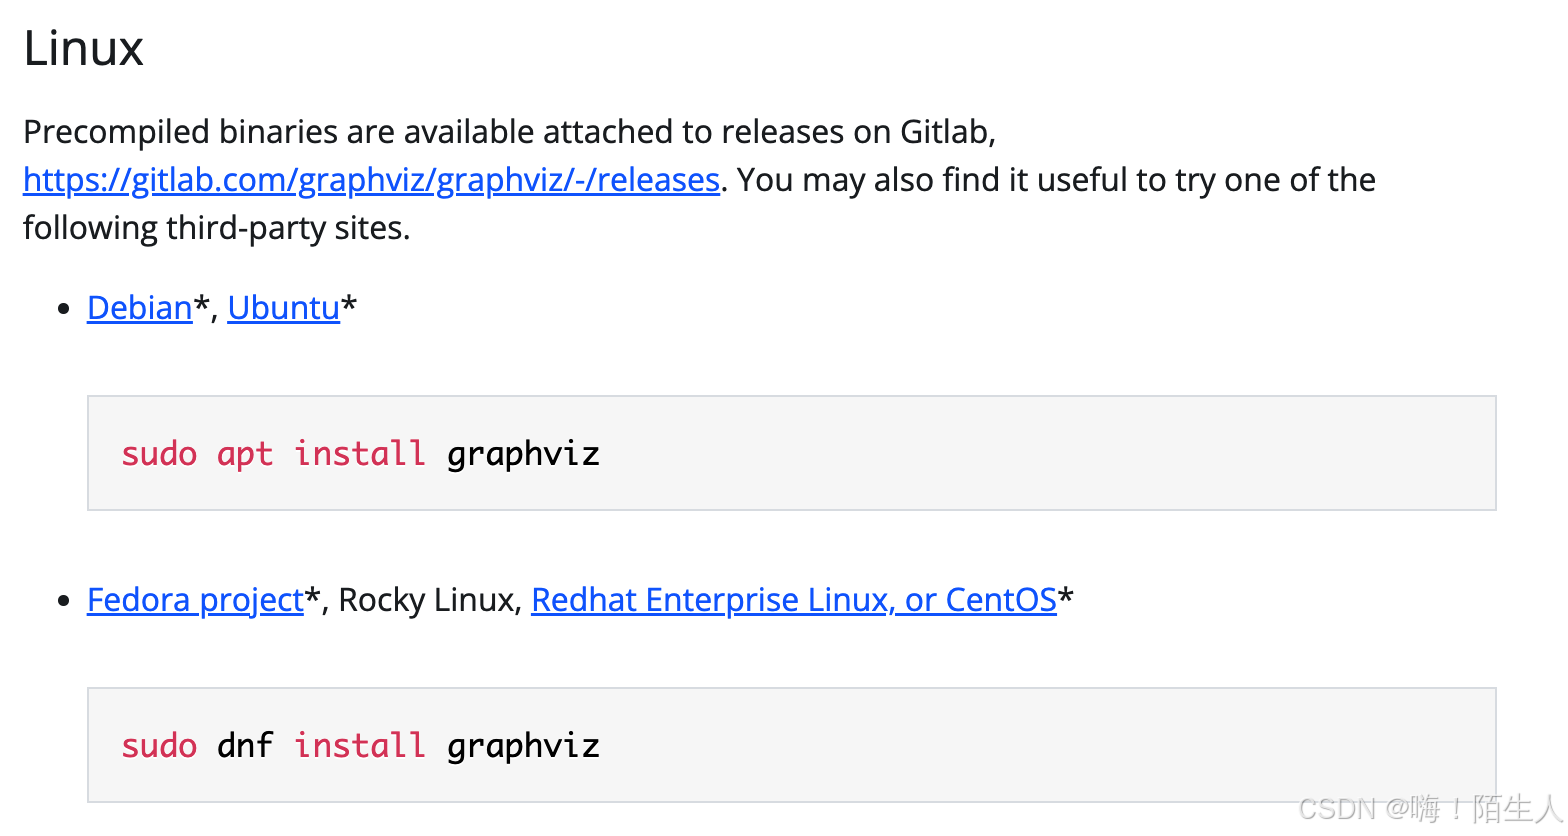The height and width of the screenshot is (836, 1568).
Task: Open the gitlab.com graphviz releases link
Action: 371,180
